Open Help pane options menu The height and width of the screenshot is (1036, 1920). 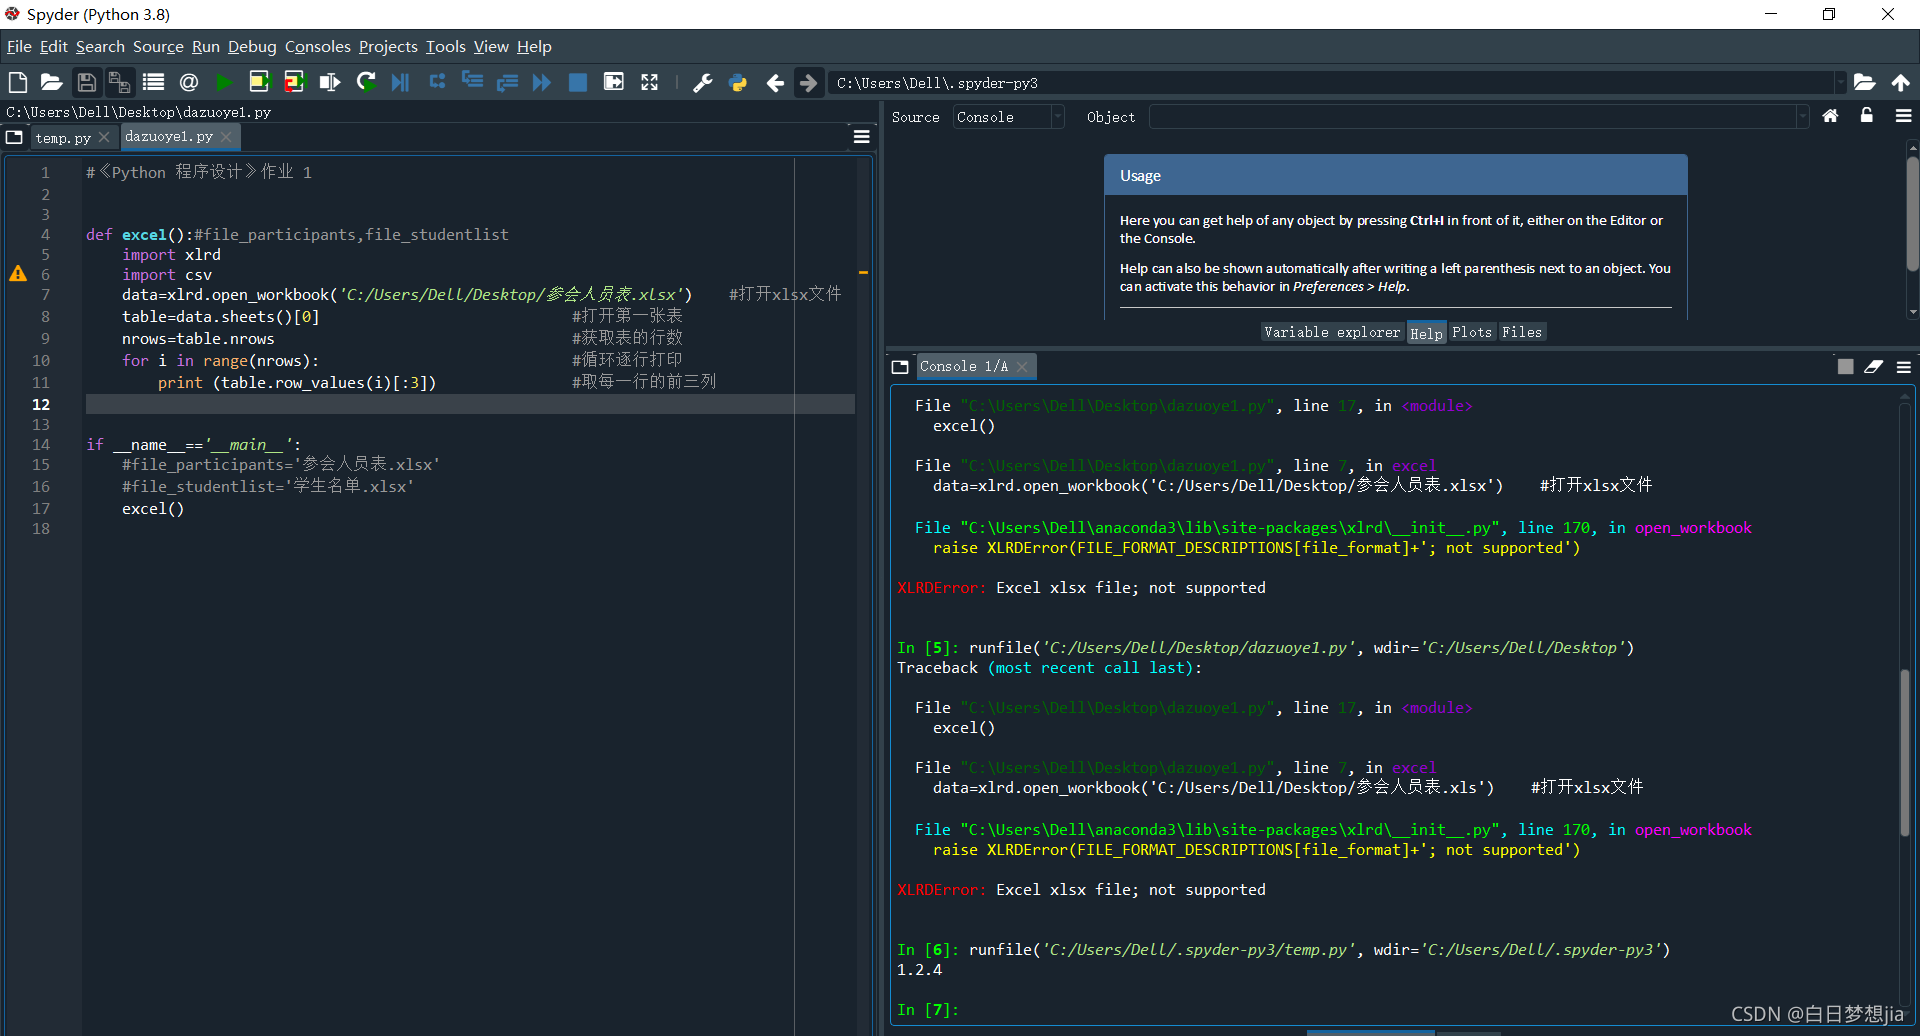1903,116
